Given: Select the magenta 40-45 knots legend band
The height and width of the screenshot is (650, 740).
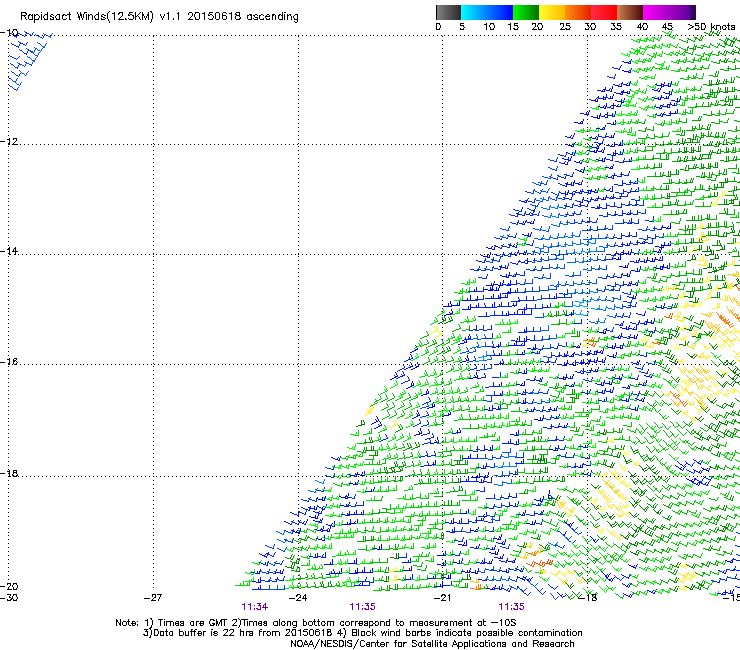Looking at the screenshot, I should pyautogui.click(x=656, y=12).
